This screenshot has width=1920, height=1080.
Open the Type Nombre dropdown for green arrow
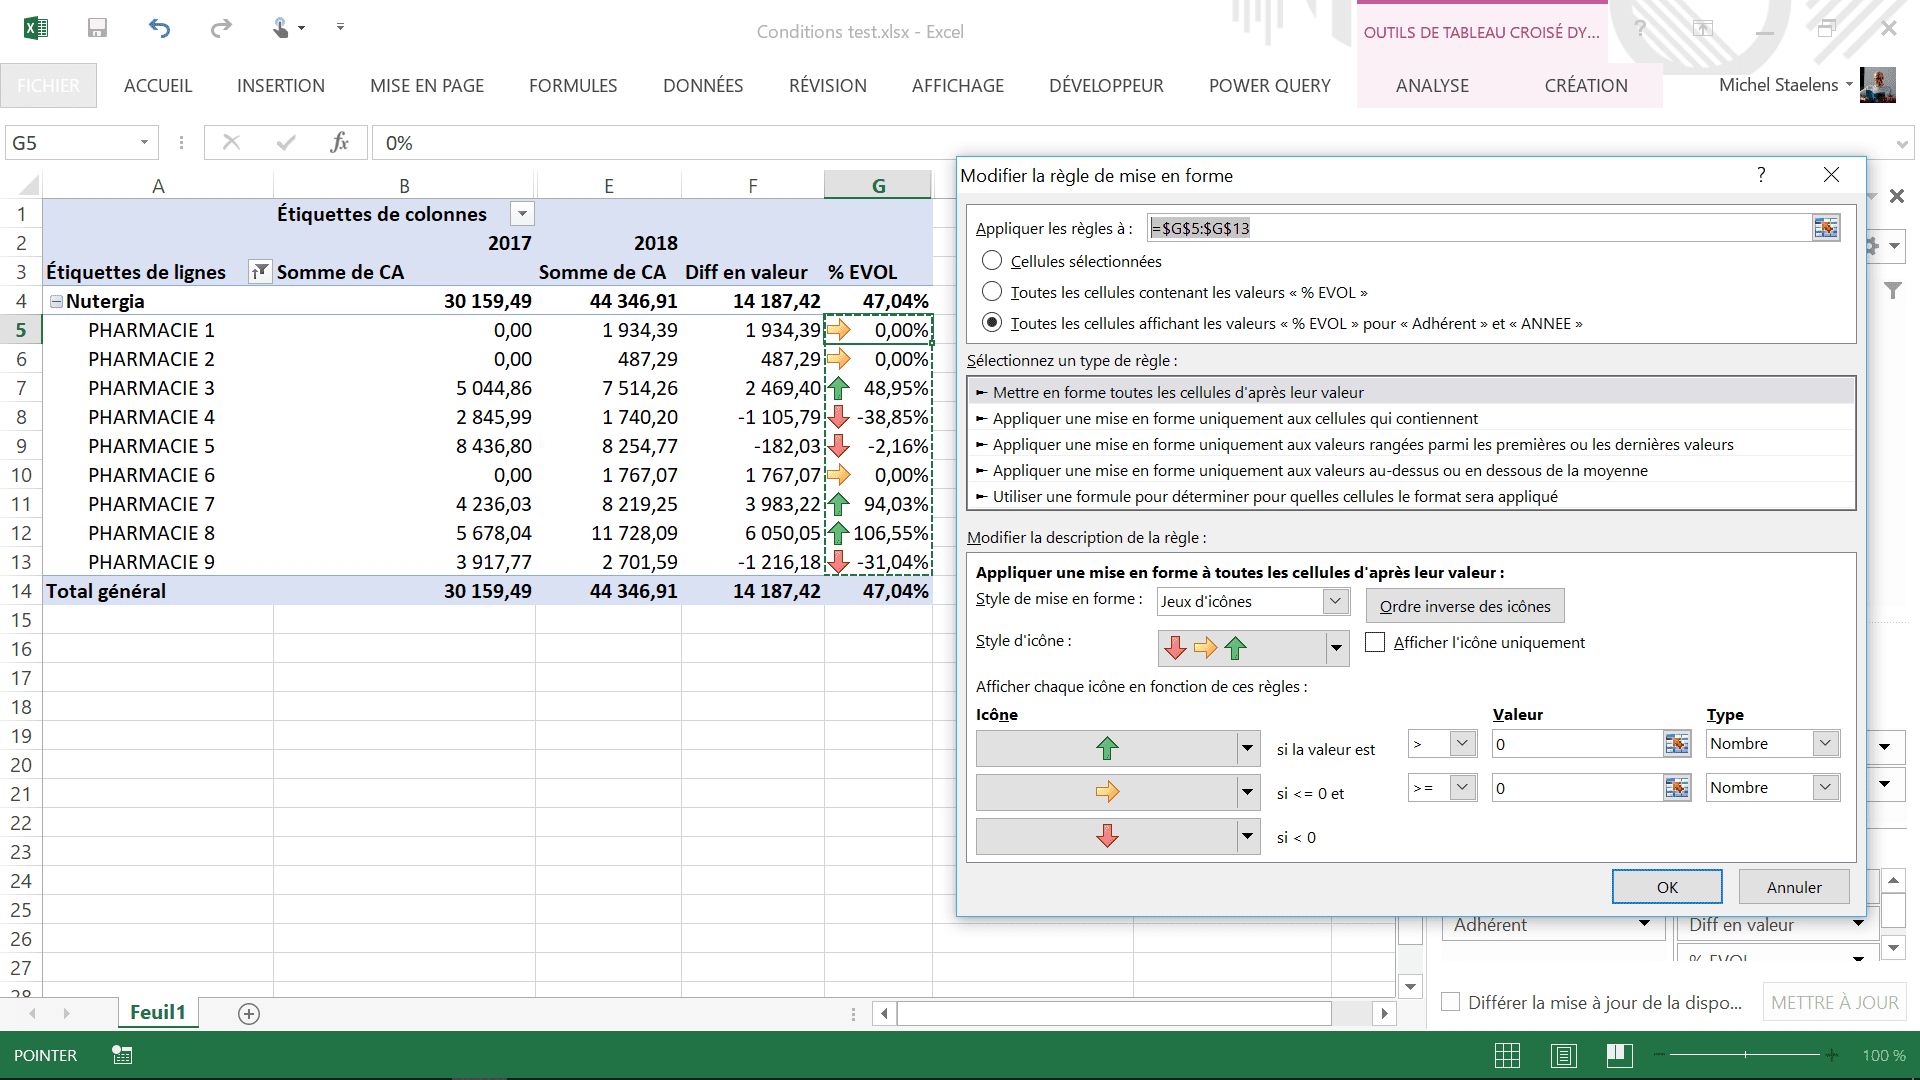(x=1825, y=743)
